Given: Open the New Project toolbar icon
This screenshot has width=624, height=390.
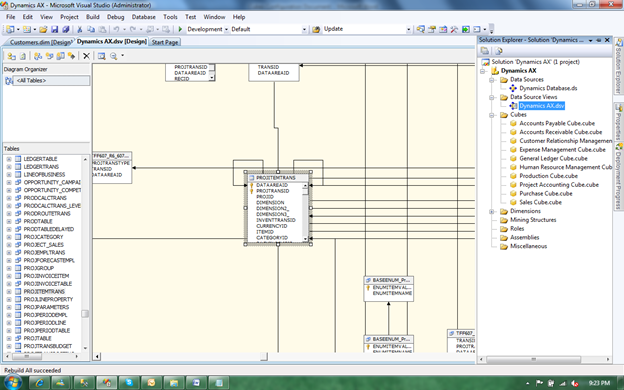Looking at the screenshot, I should (x=10, y=29).
